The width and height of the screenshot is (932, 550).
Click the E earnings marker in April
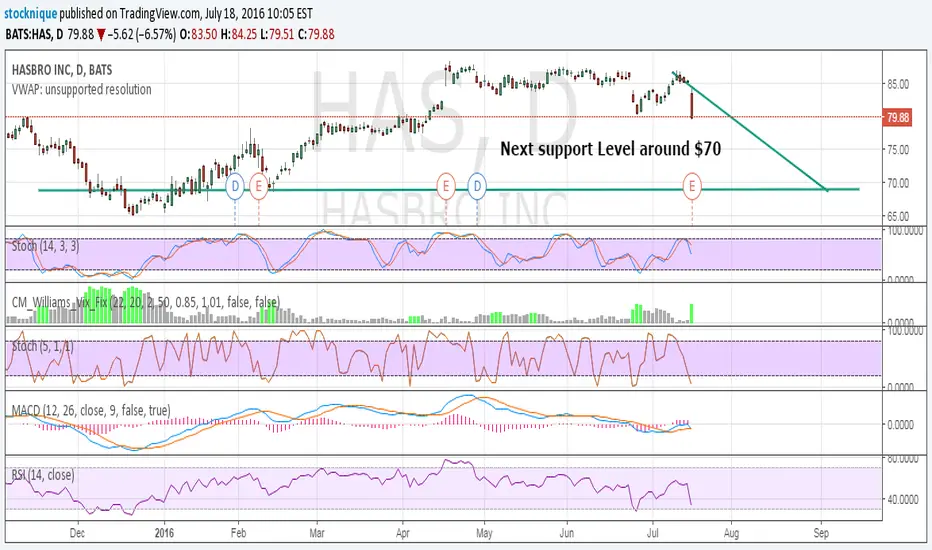446,187
